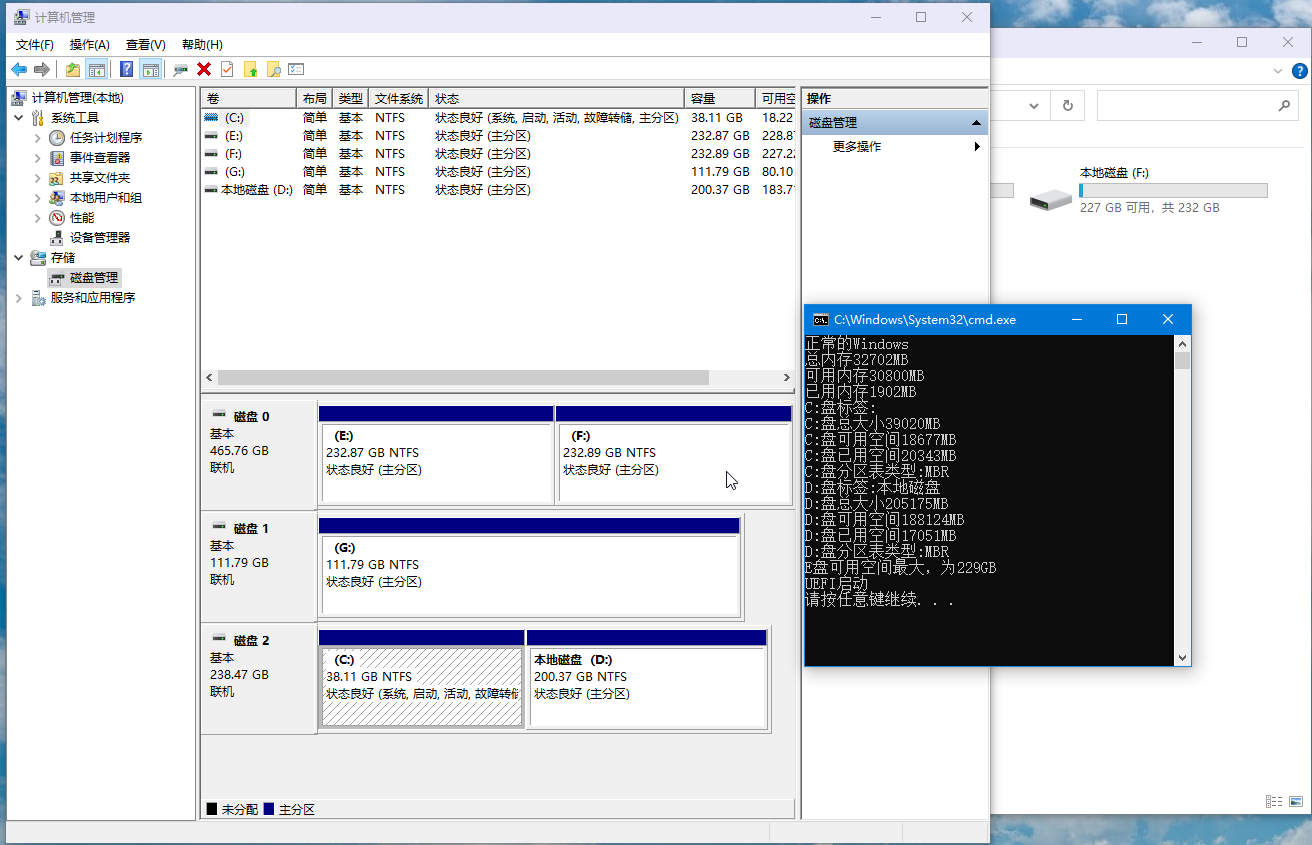Click the 容量 column header
Image resolution: width=1312 pixels, height=845 pixels.
[719, 99]
